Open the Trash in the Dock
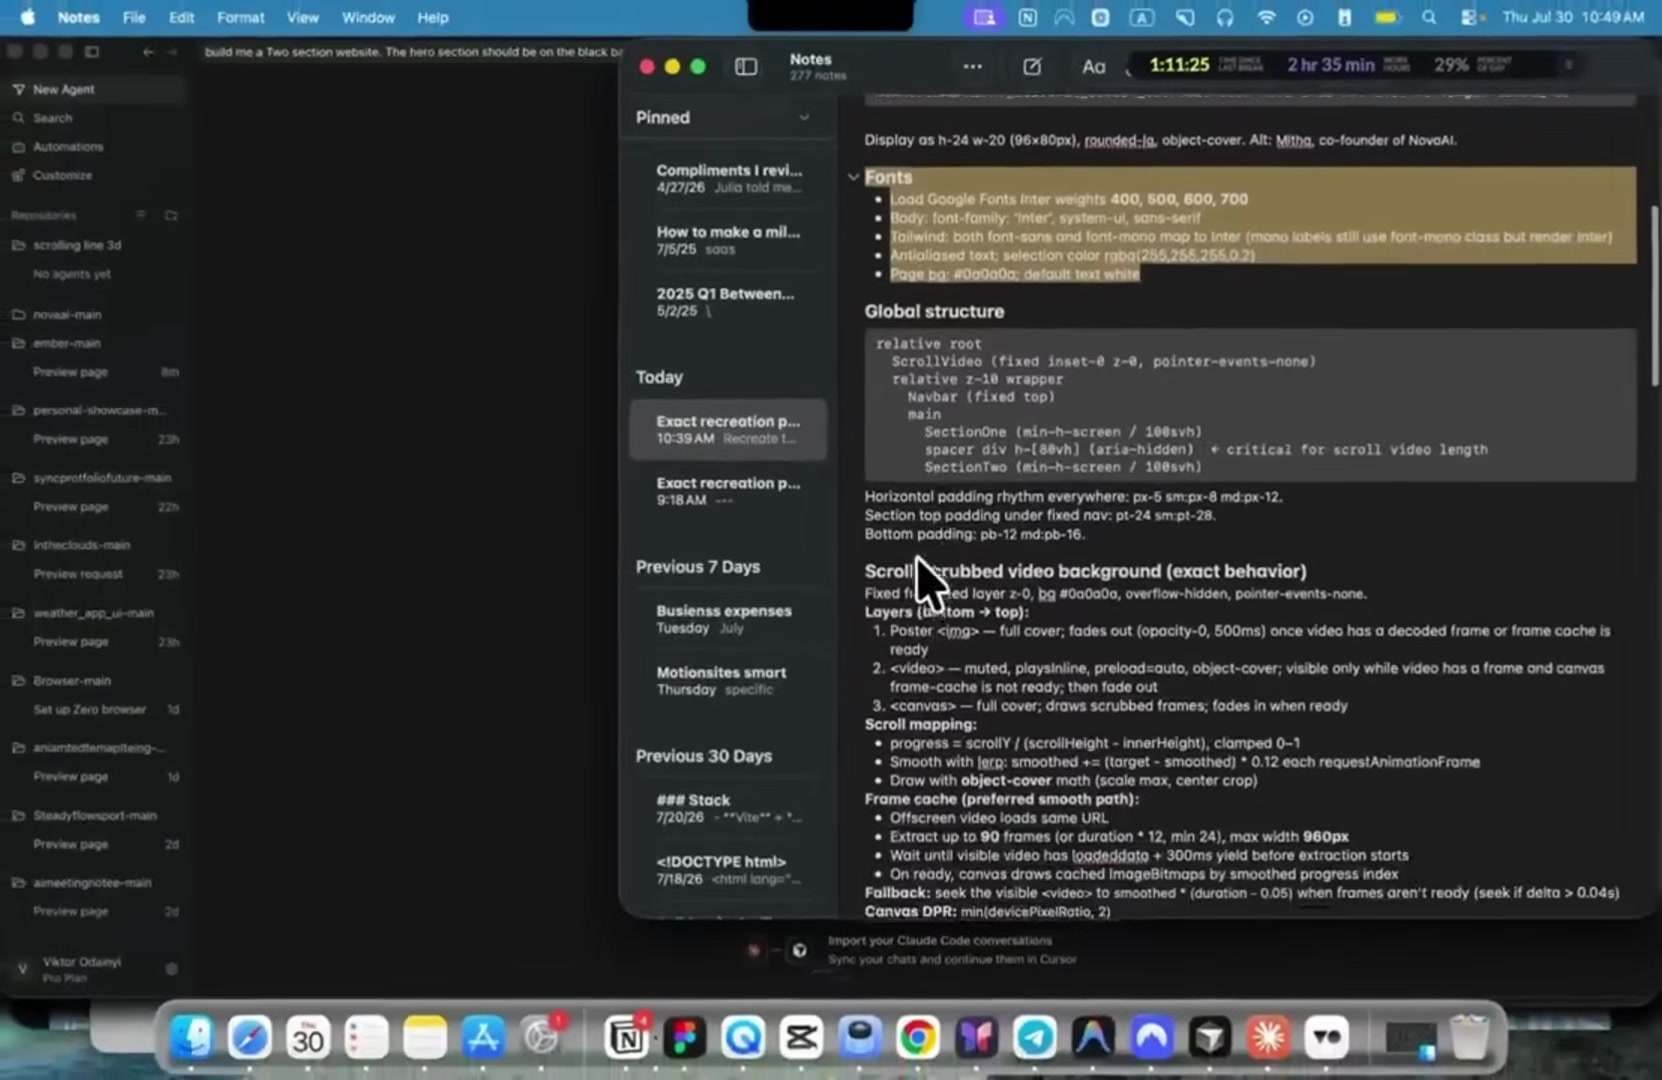The height and width of the screenshot is (1080, 1662). [1469, 1037]
